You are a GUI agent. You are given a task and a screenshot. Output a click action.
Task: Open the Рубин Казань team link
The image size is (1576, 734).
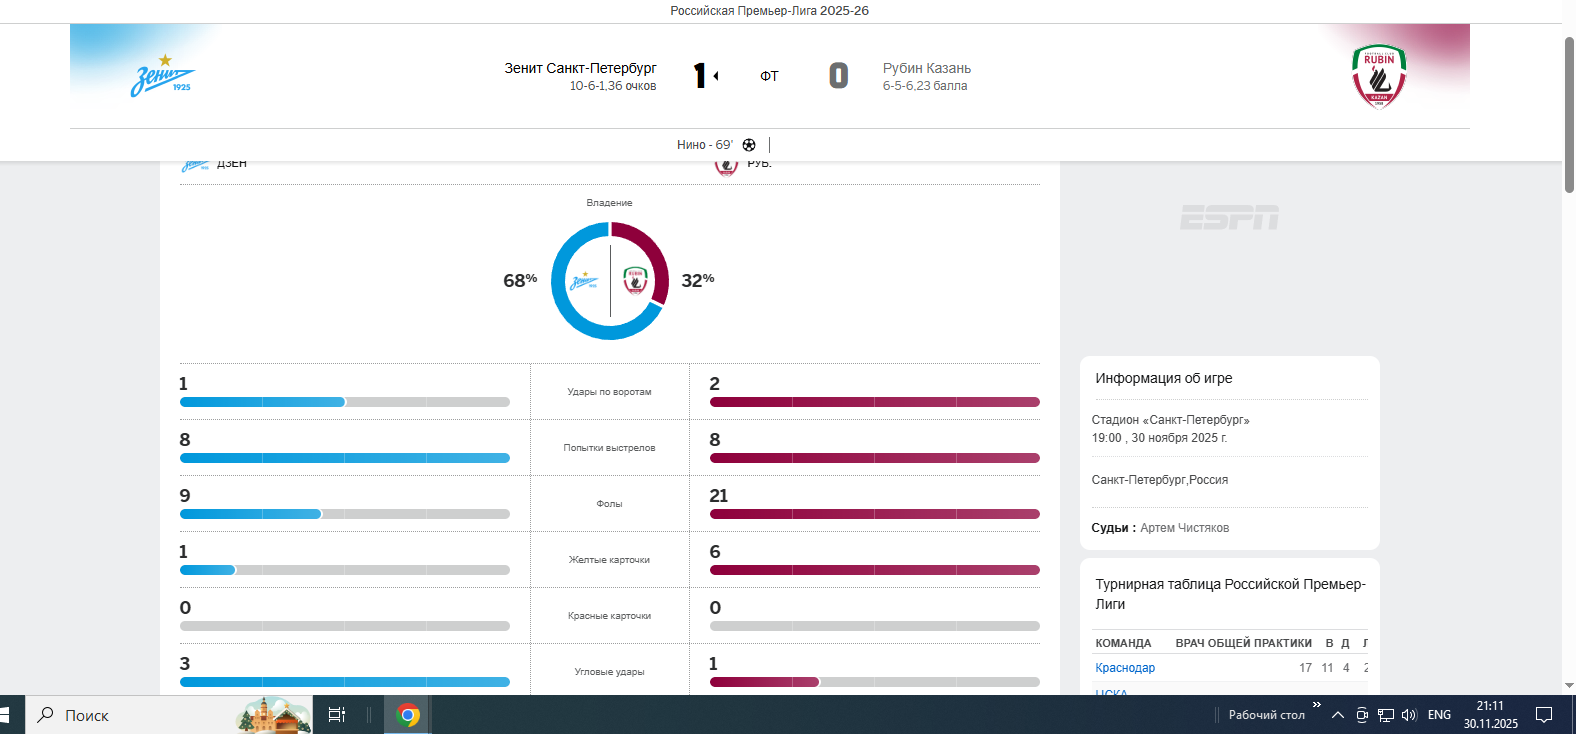point(927,68)
